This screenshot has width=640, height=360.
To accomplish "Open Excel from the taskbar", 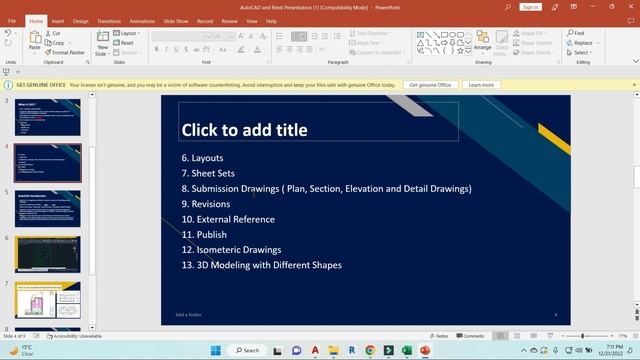I will click(x=407, y=350).
